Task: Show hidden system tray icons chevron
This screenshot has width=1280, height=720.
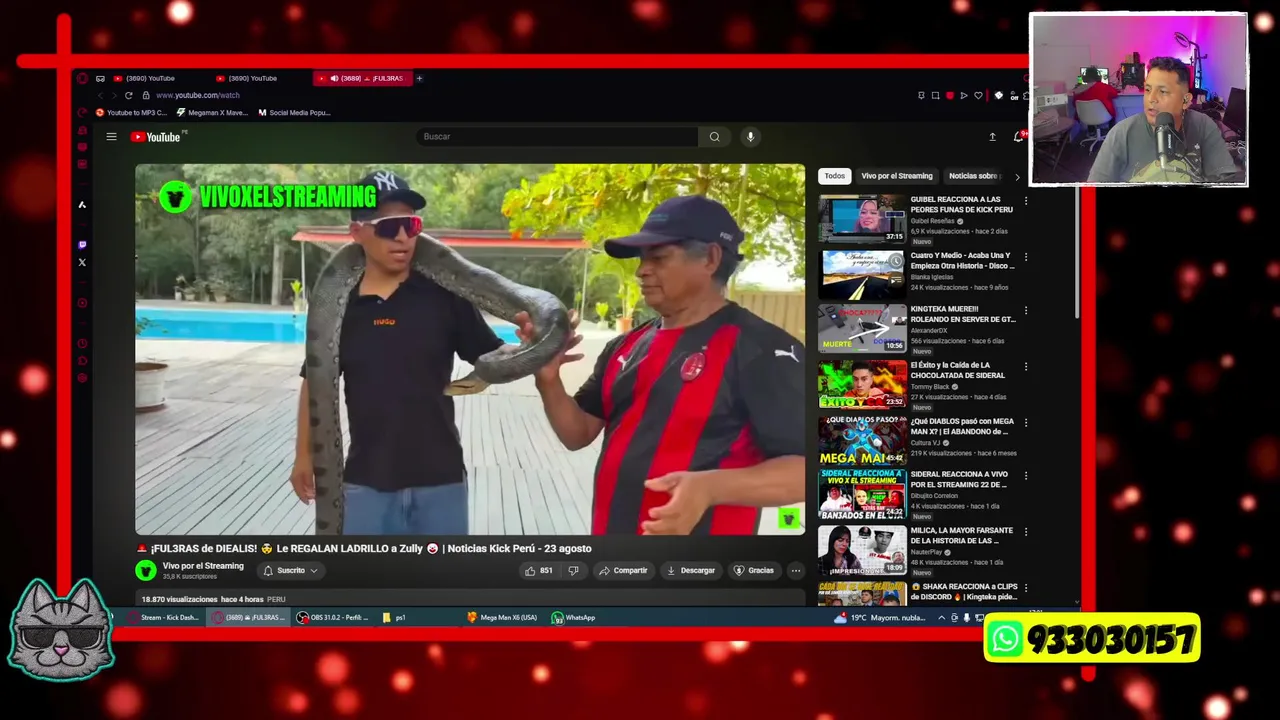Action: (941, 618)
